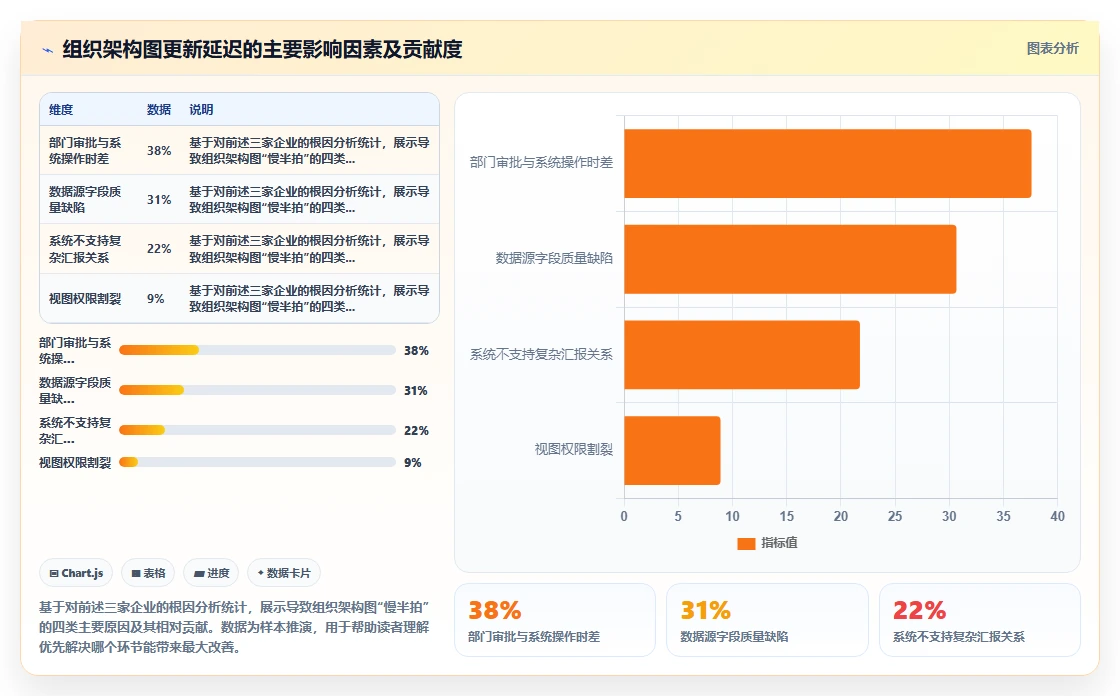Click y-axis label 视图权限割裂
This screenshot has width=1120, height=696.
click(574, 449)
